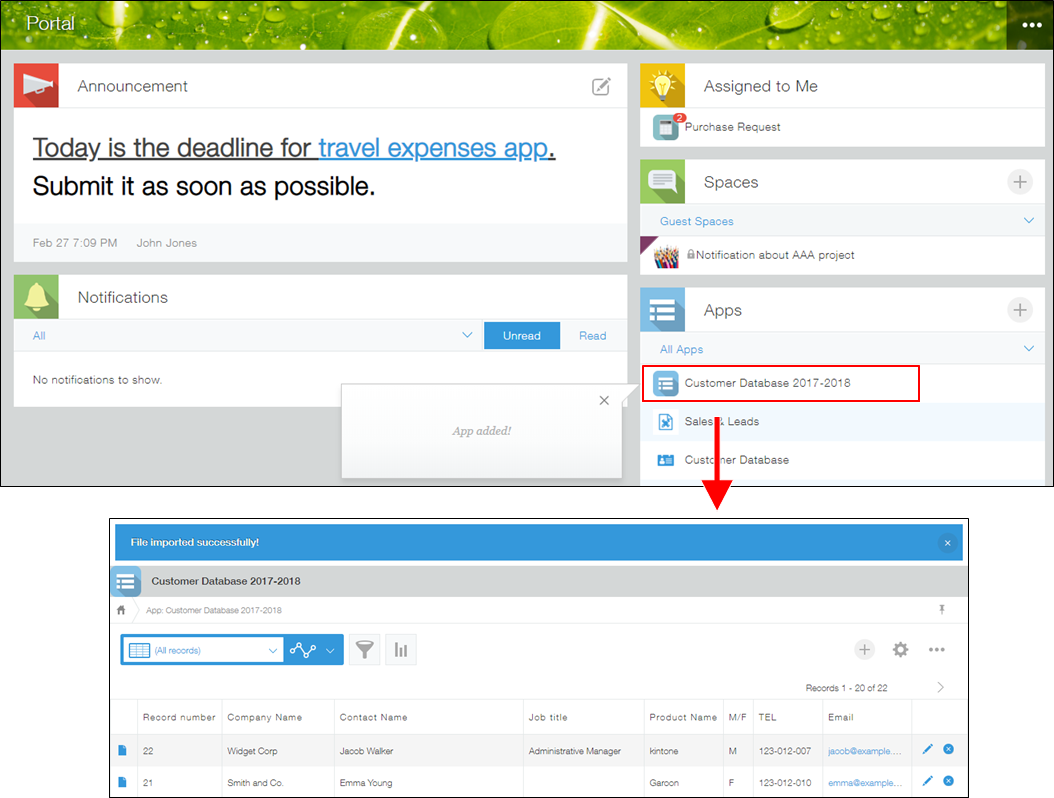This screenshot has width=1054, height=798.
Task: Pin the breadcrumb bar with the pin icon
Action: click(941, 609)
